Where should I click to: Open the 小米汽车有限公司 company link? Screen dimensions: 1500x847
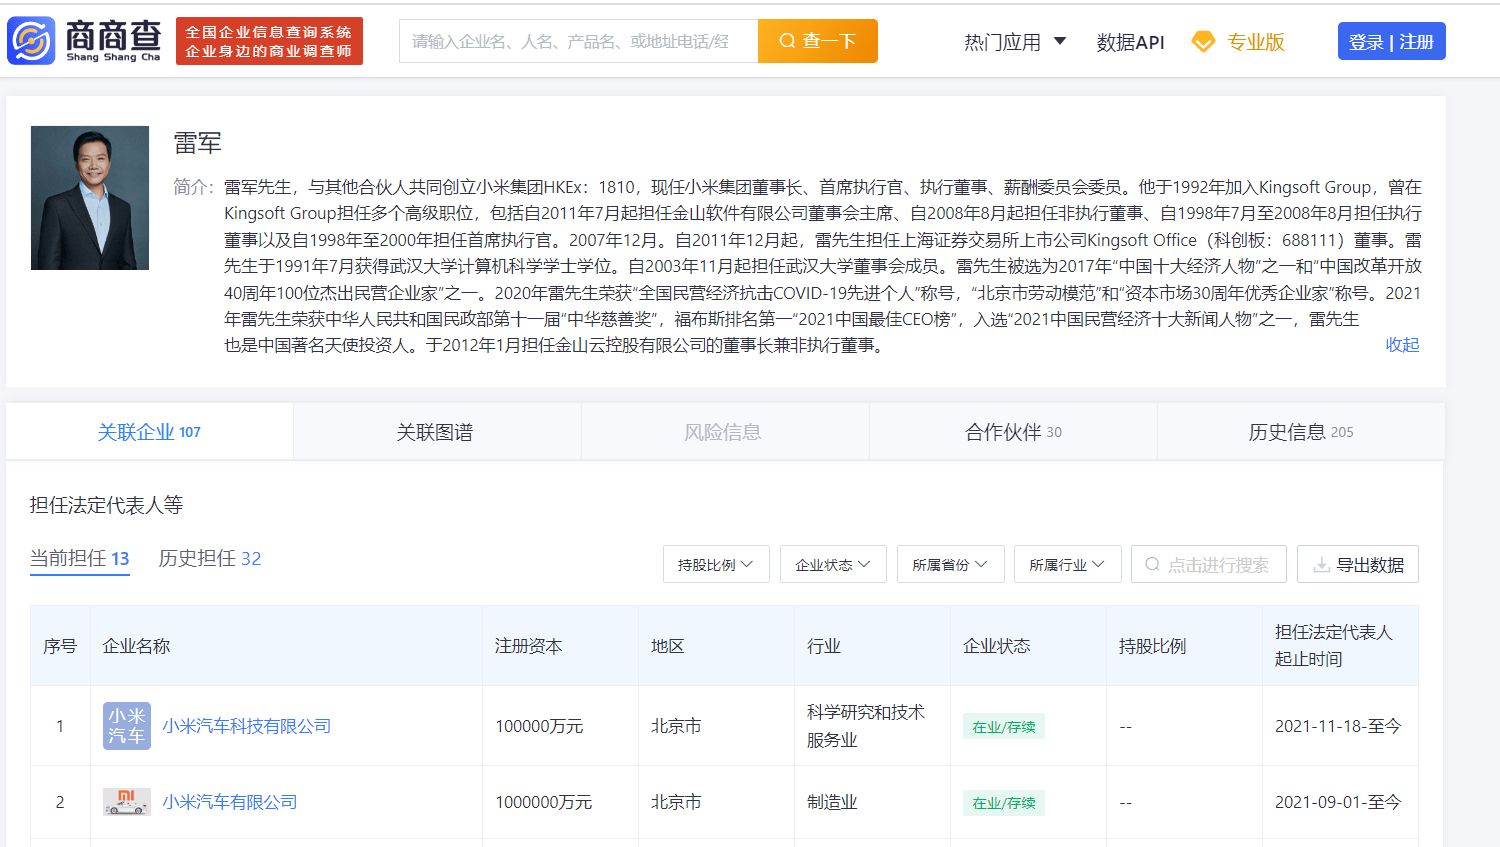tap(230, 802)
